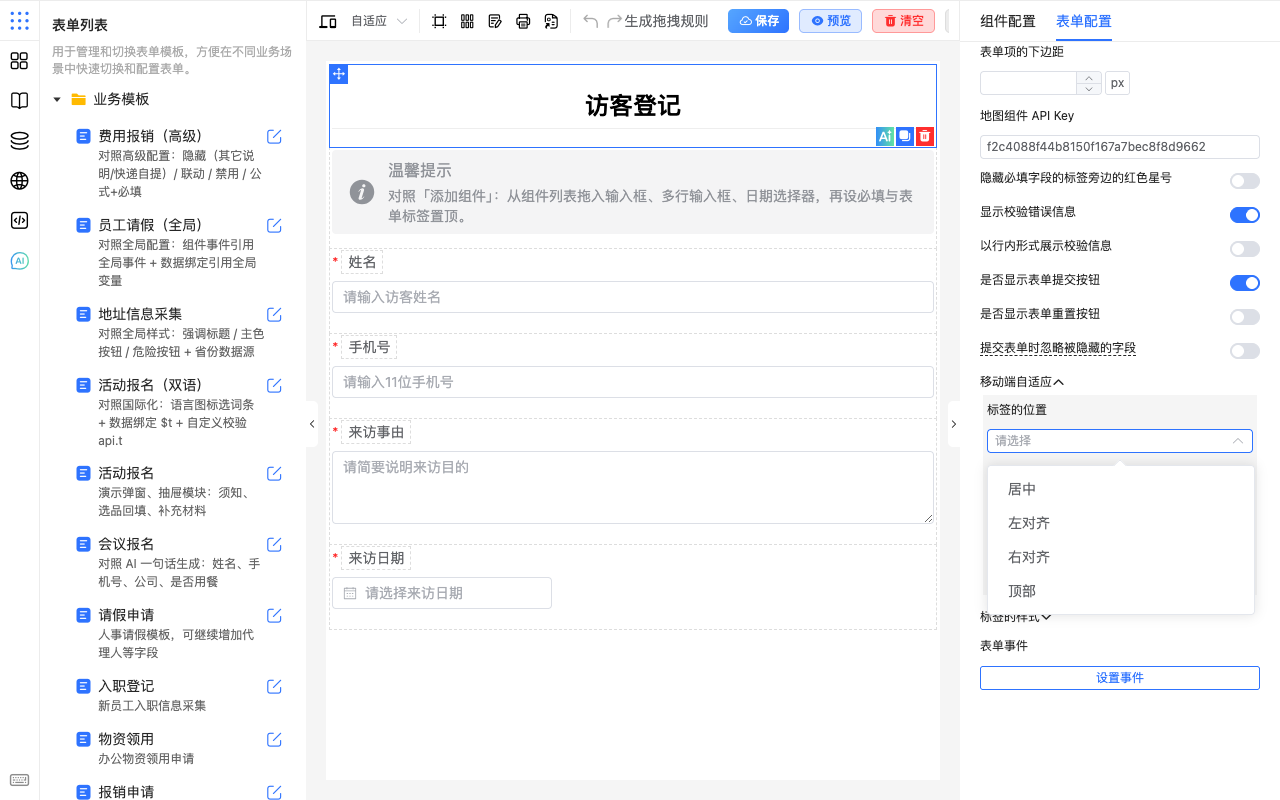Screen dimensions: 1280x800
Task: Click the blue 保存 button
Action: pos(758,21)
